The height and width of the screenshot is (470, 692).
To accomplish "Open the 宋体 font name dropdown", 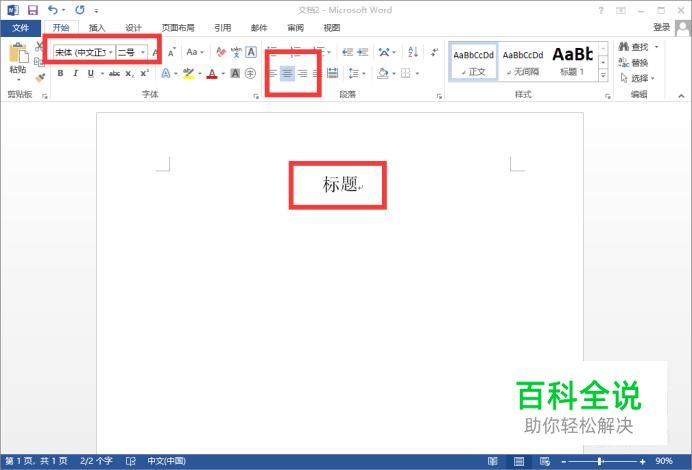I will [x=111, y=53].
